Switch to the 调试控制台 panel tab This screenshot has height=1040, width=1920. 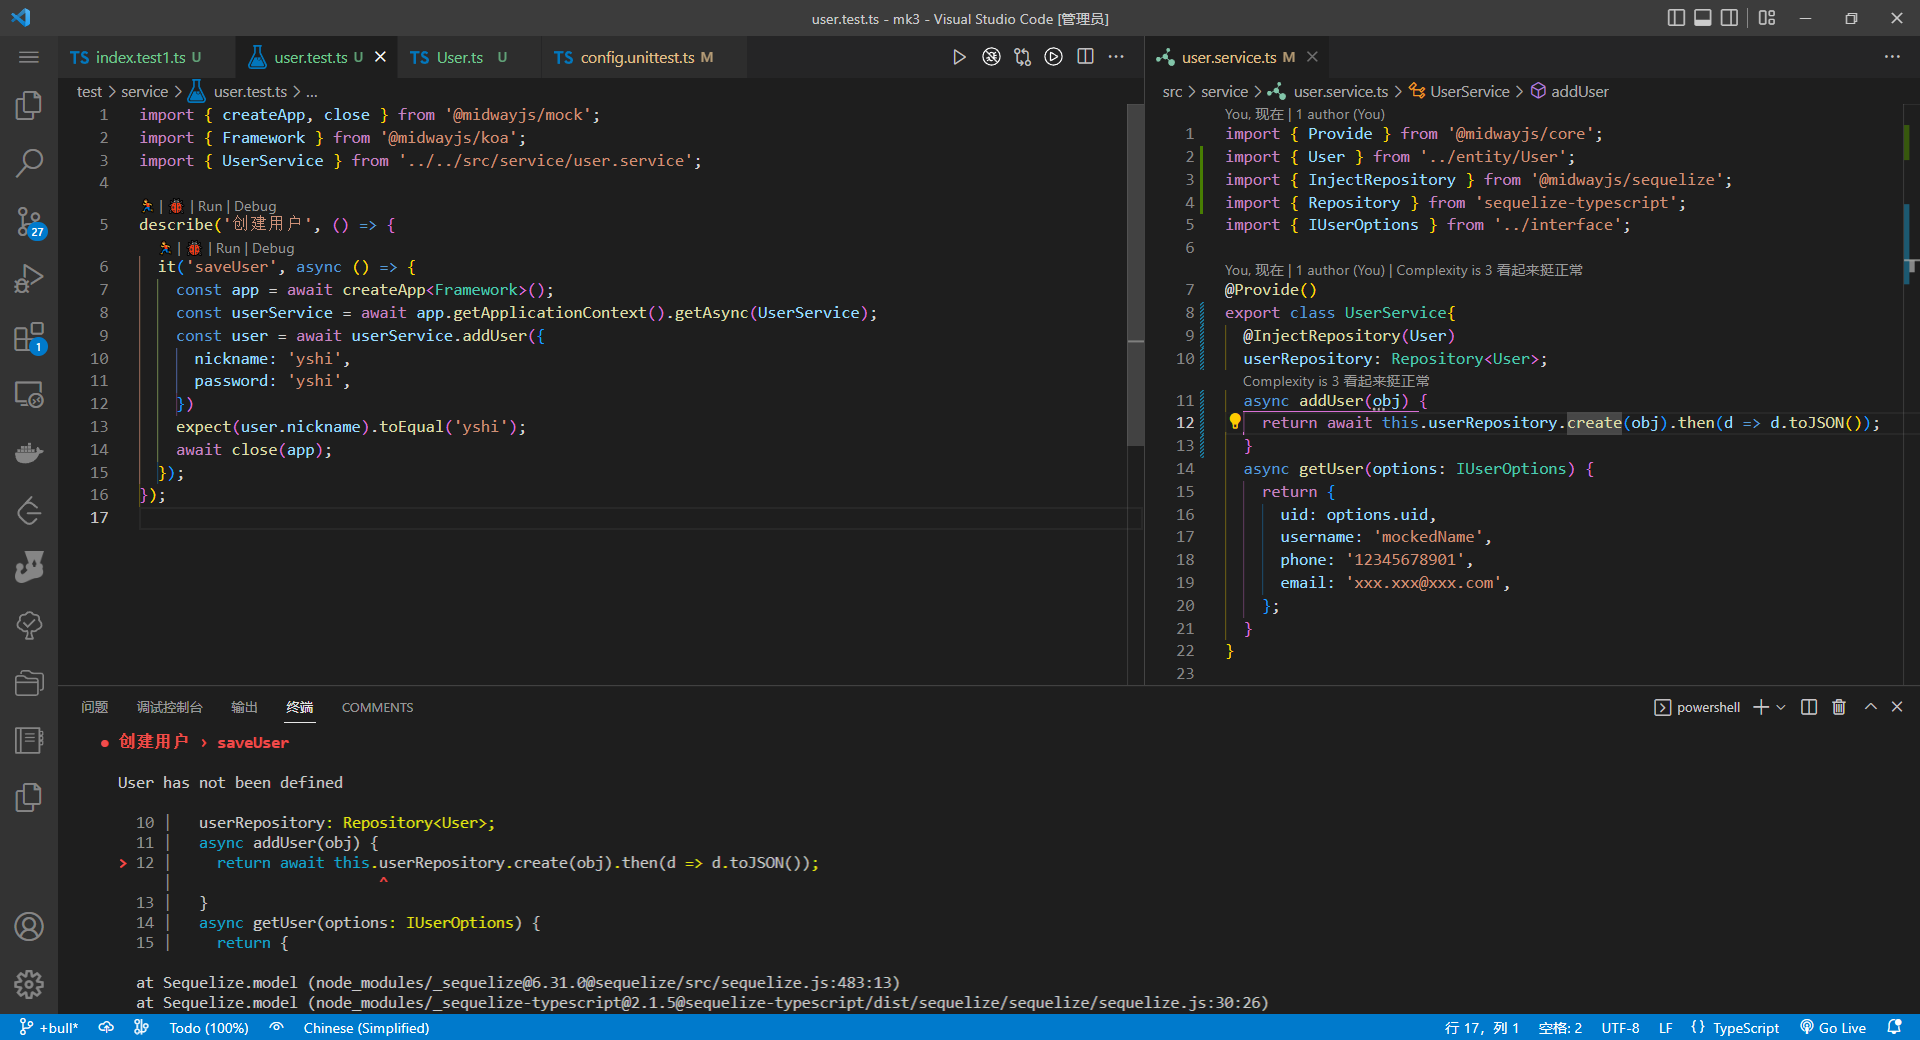169,707
